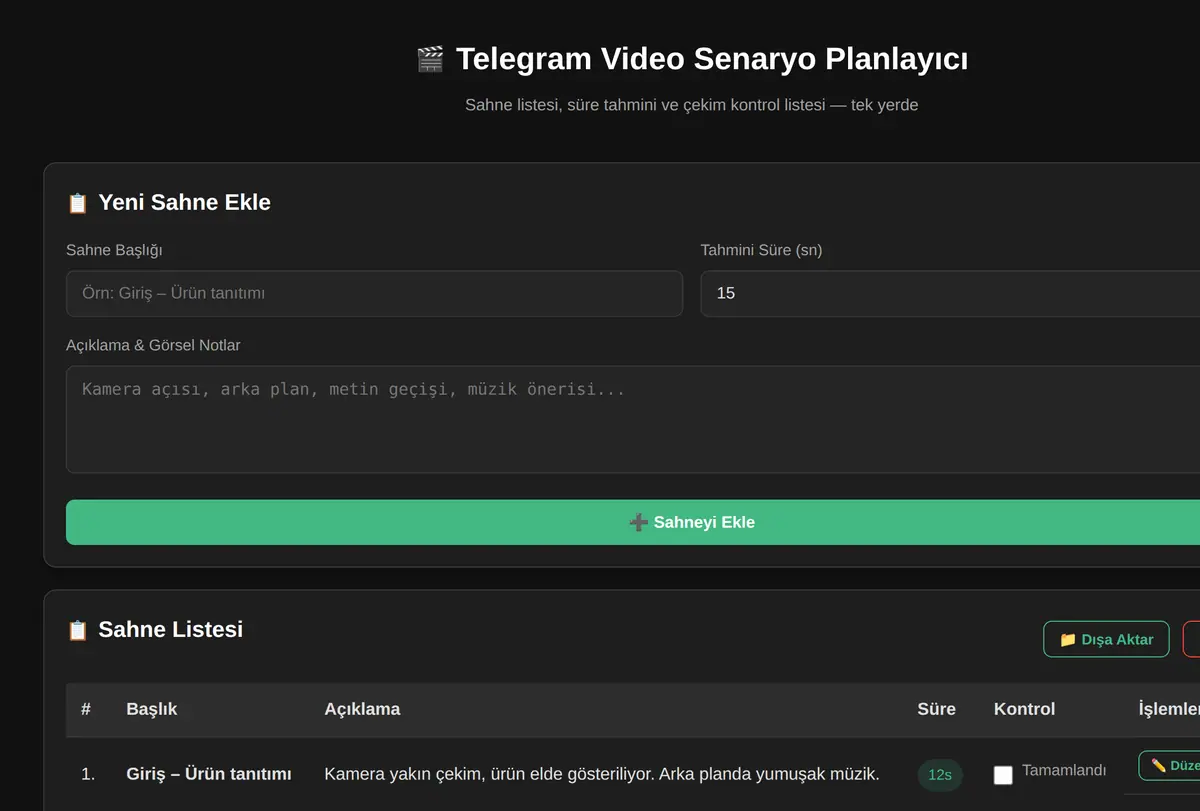Click the 'Sahne Listesi' section heading
The height and width of the screenshot is (811, 1200).
[170, 629]
